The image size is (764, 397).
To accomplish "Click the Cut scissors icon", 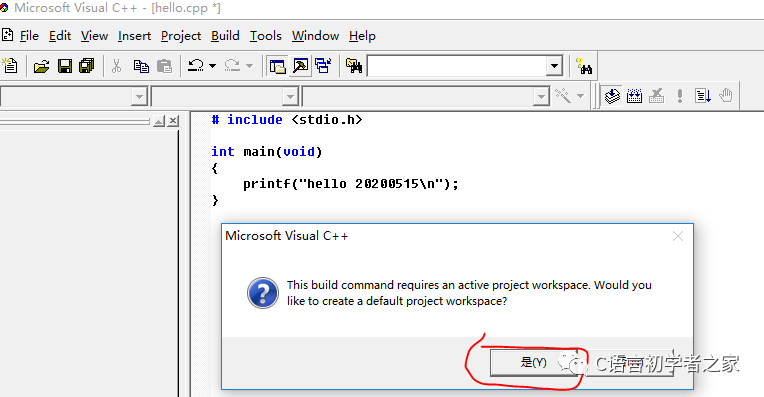I will point(116,66).
